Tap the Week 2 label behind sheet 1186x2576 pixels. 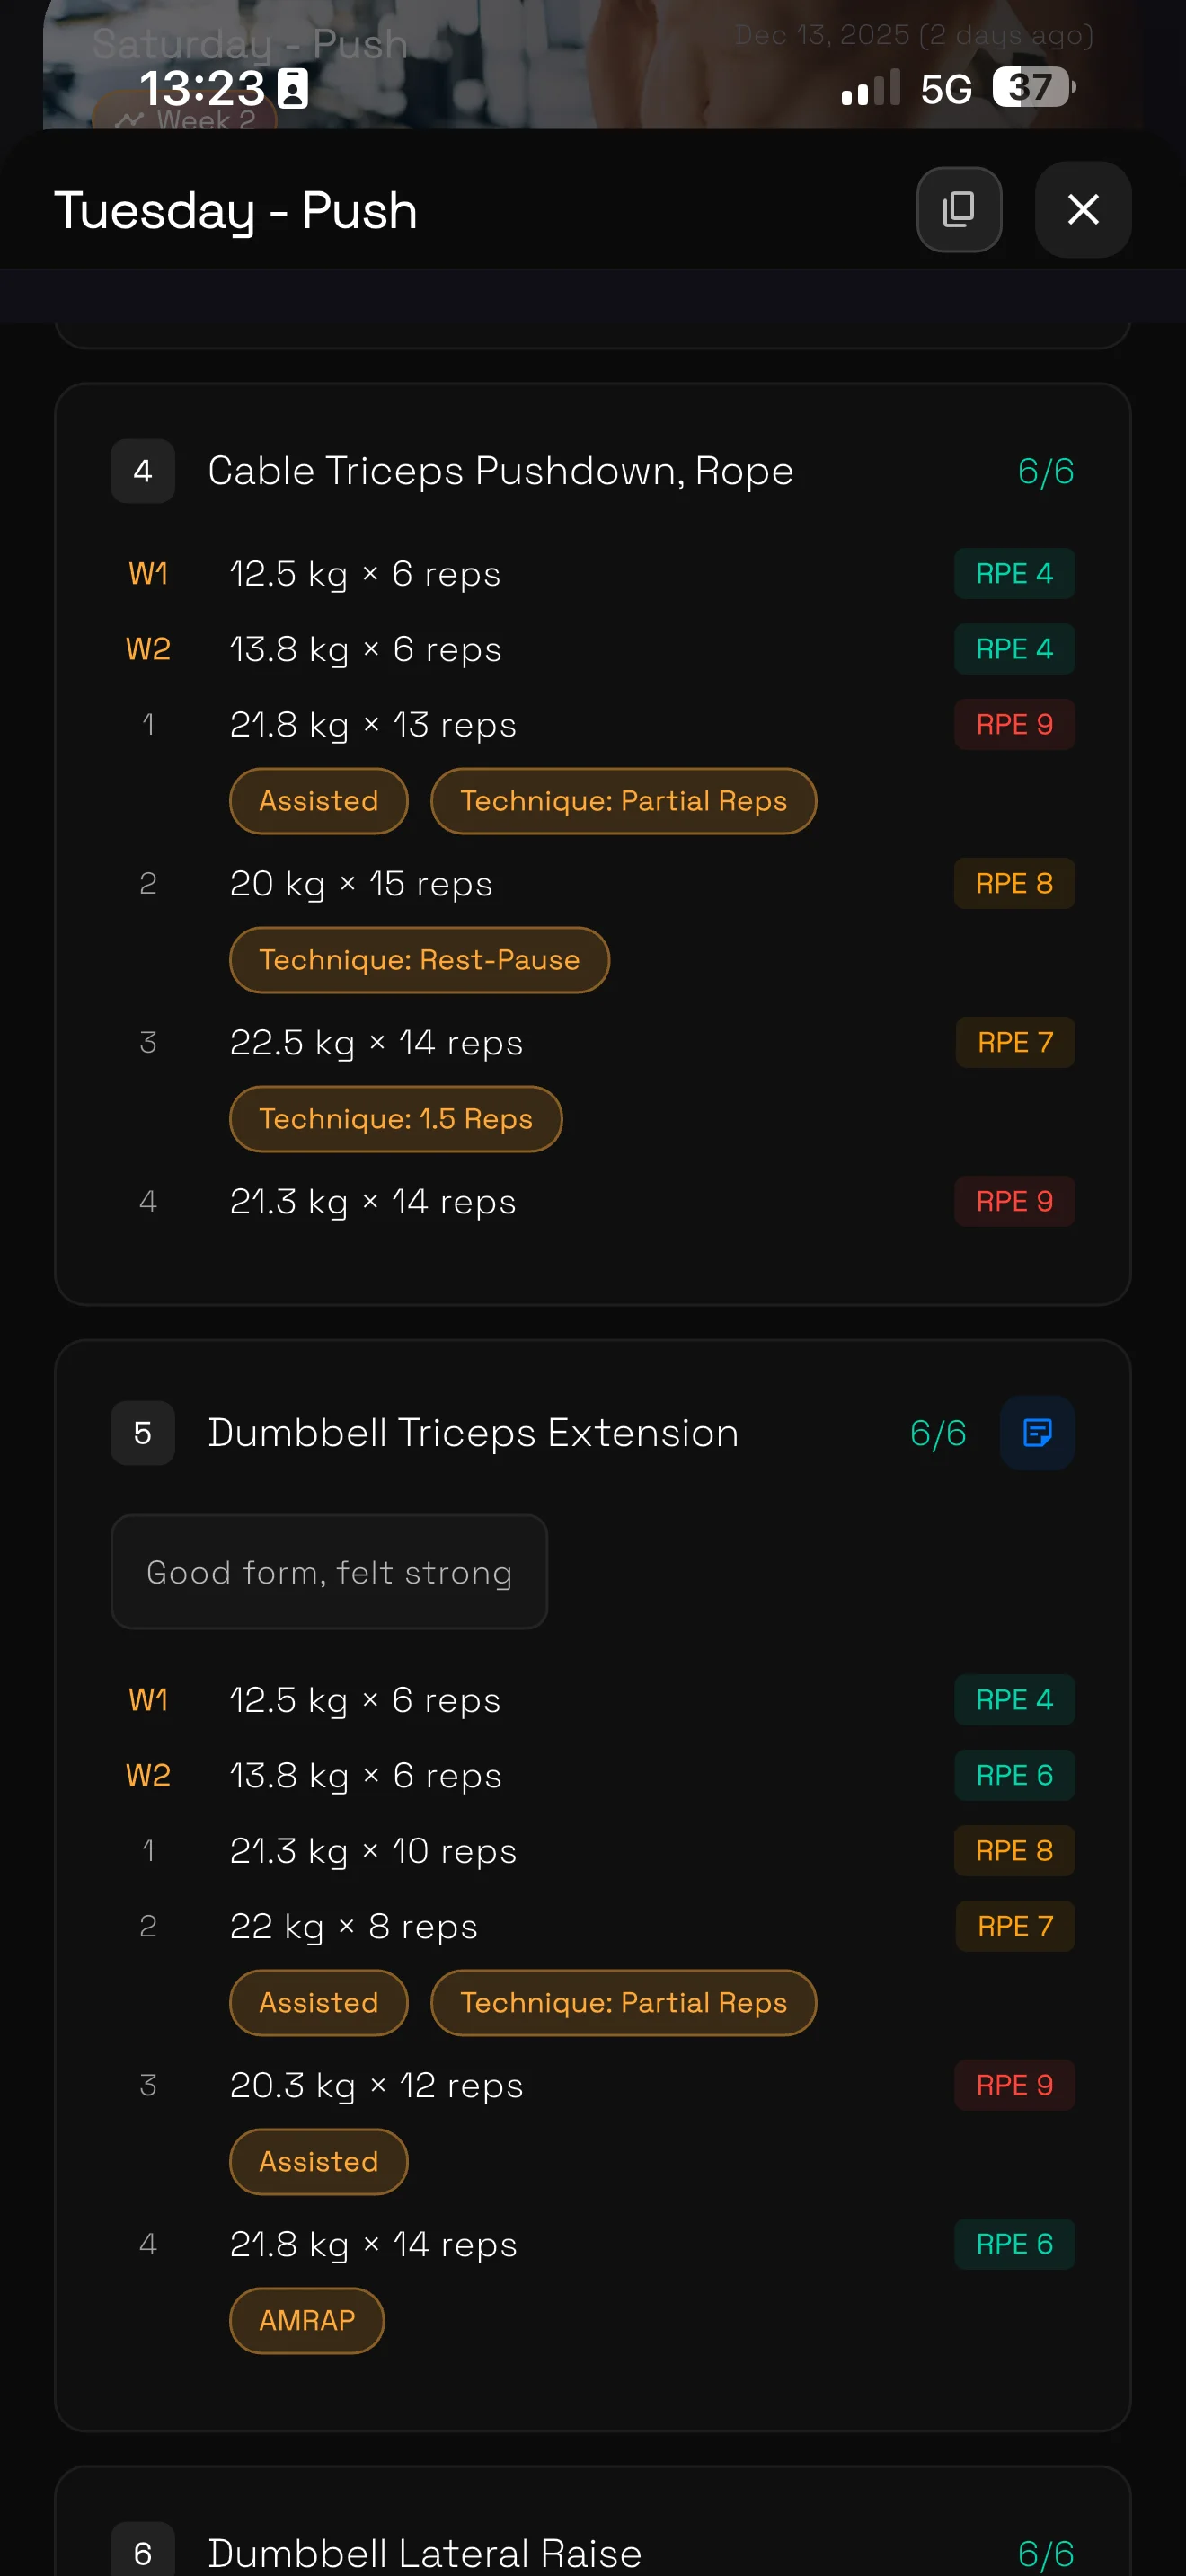point(205,120)
